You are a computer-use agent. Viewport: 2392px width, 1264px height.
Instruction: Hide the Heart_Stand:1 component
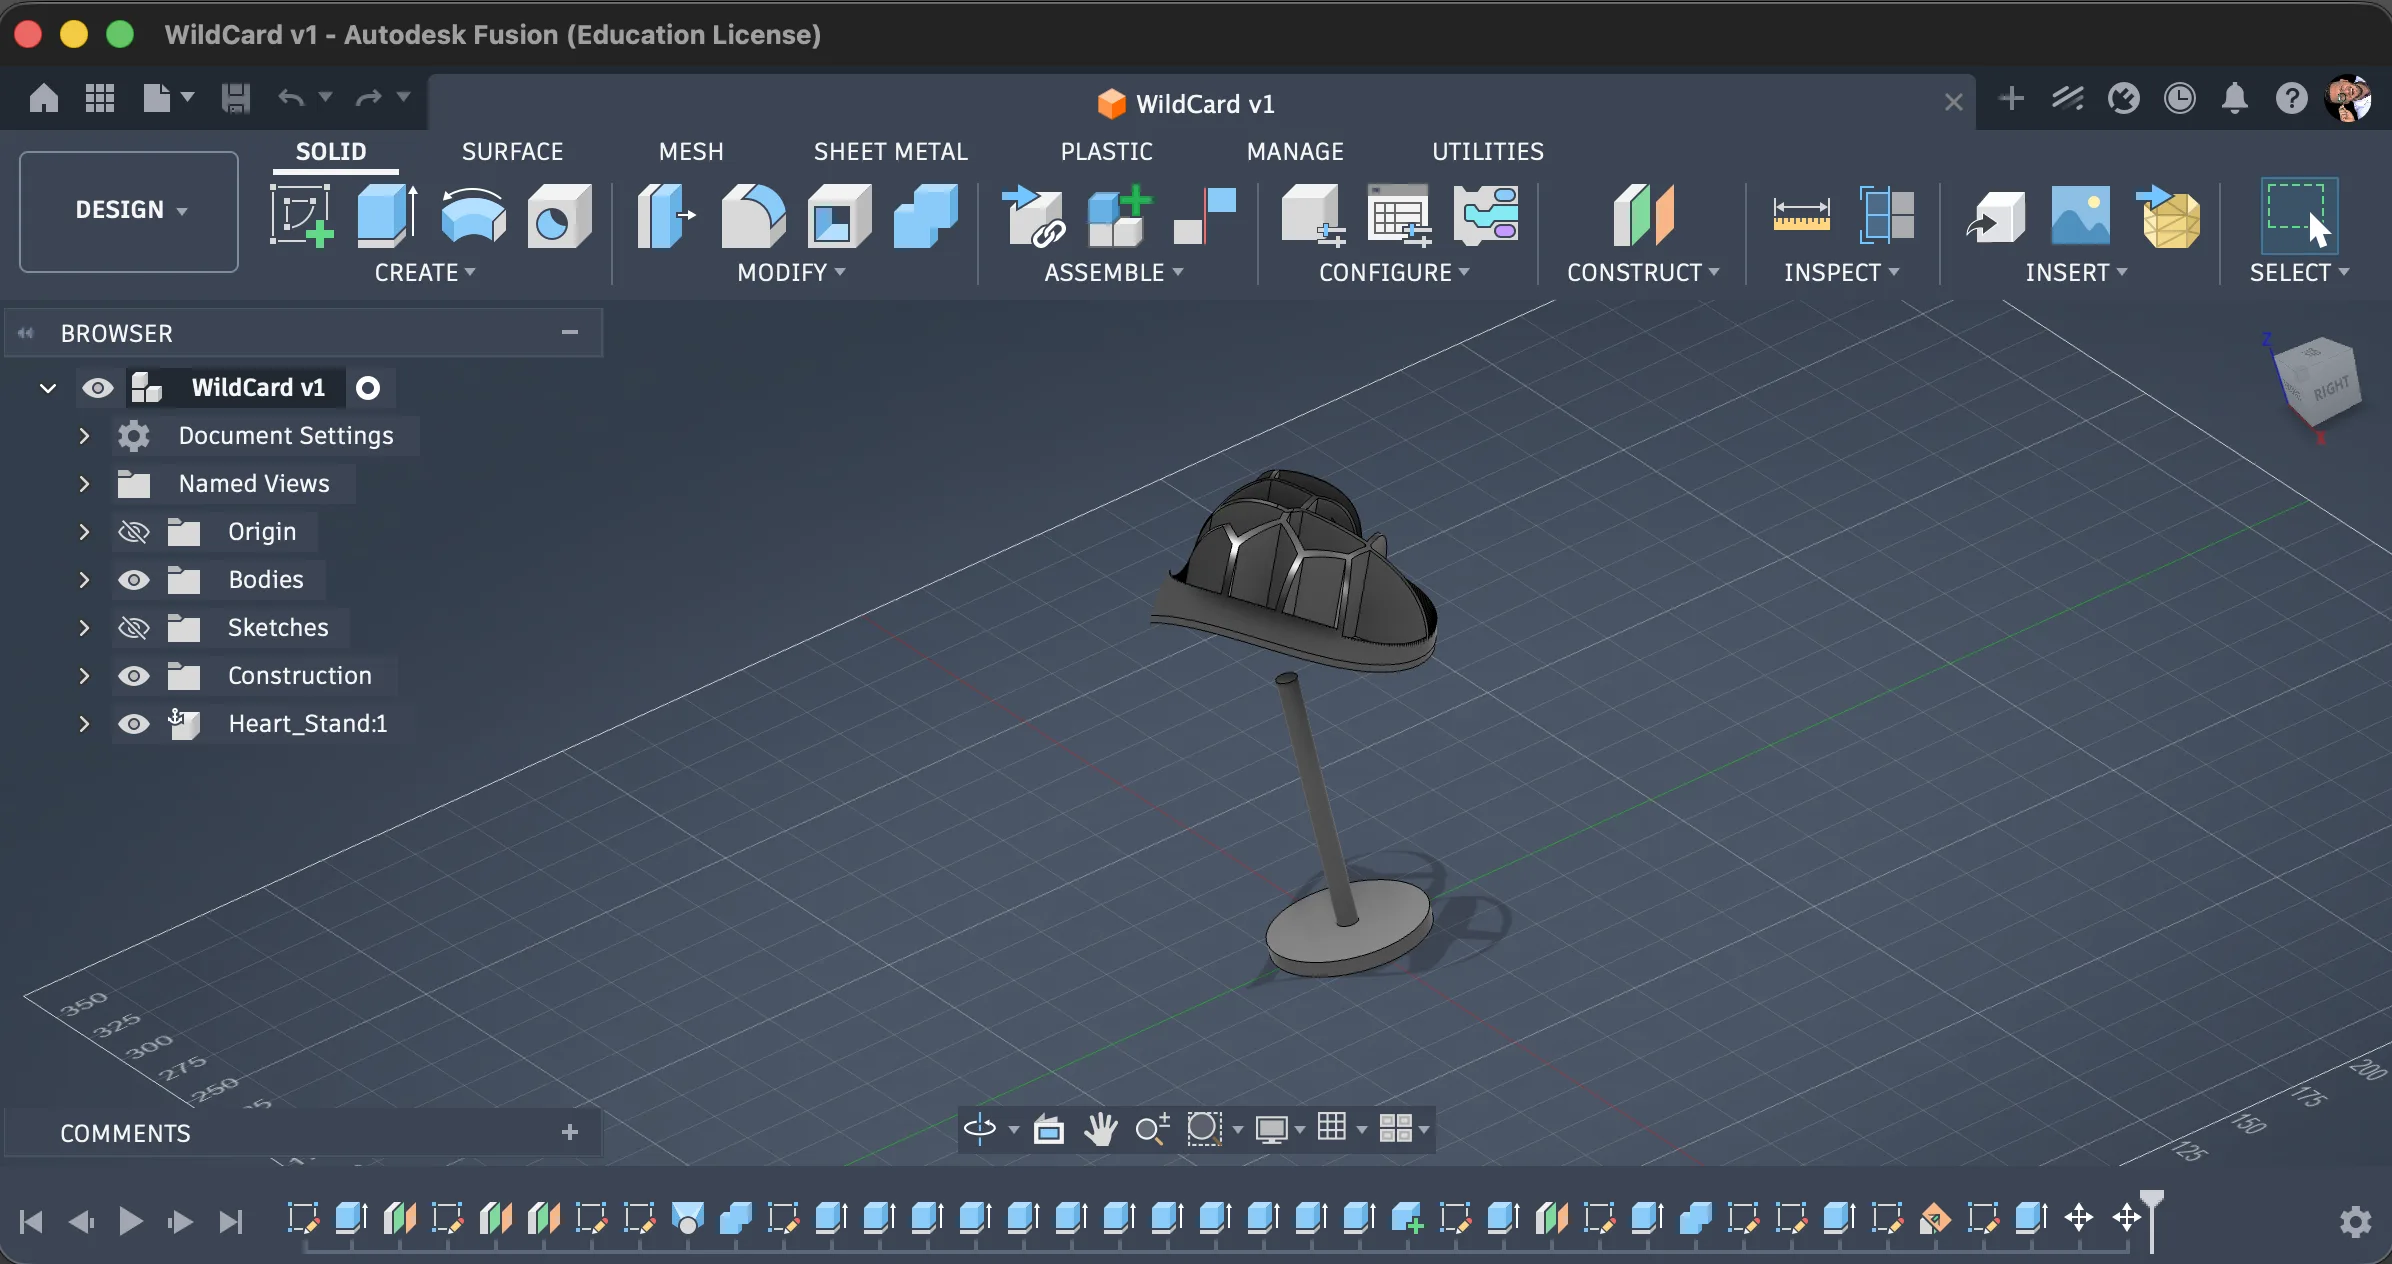click(x=133, y=724)
